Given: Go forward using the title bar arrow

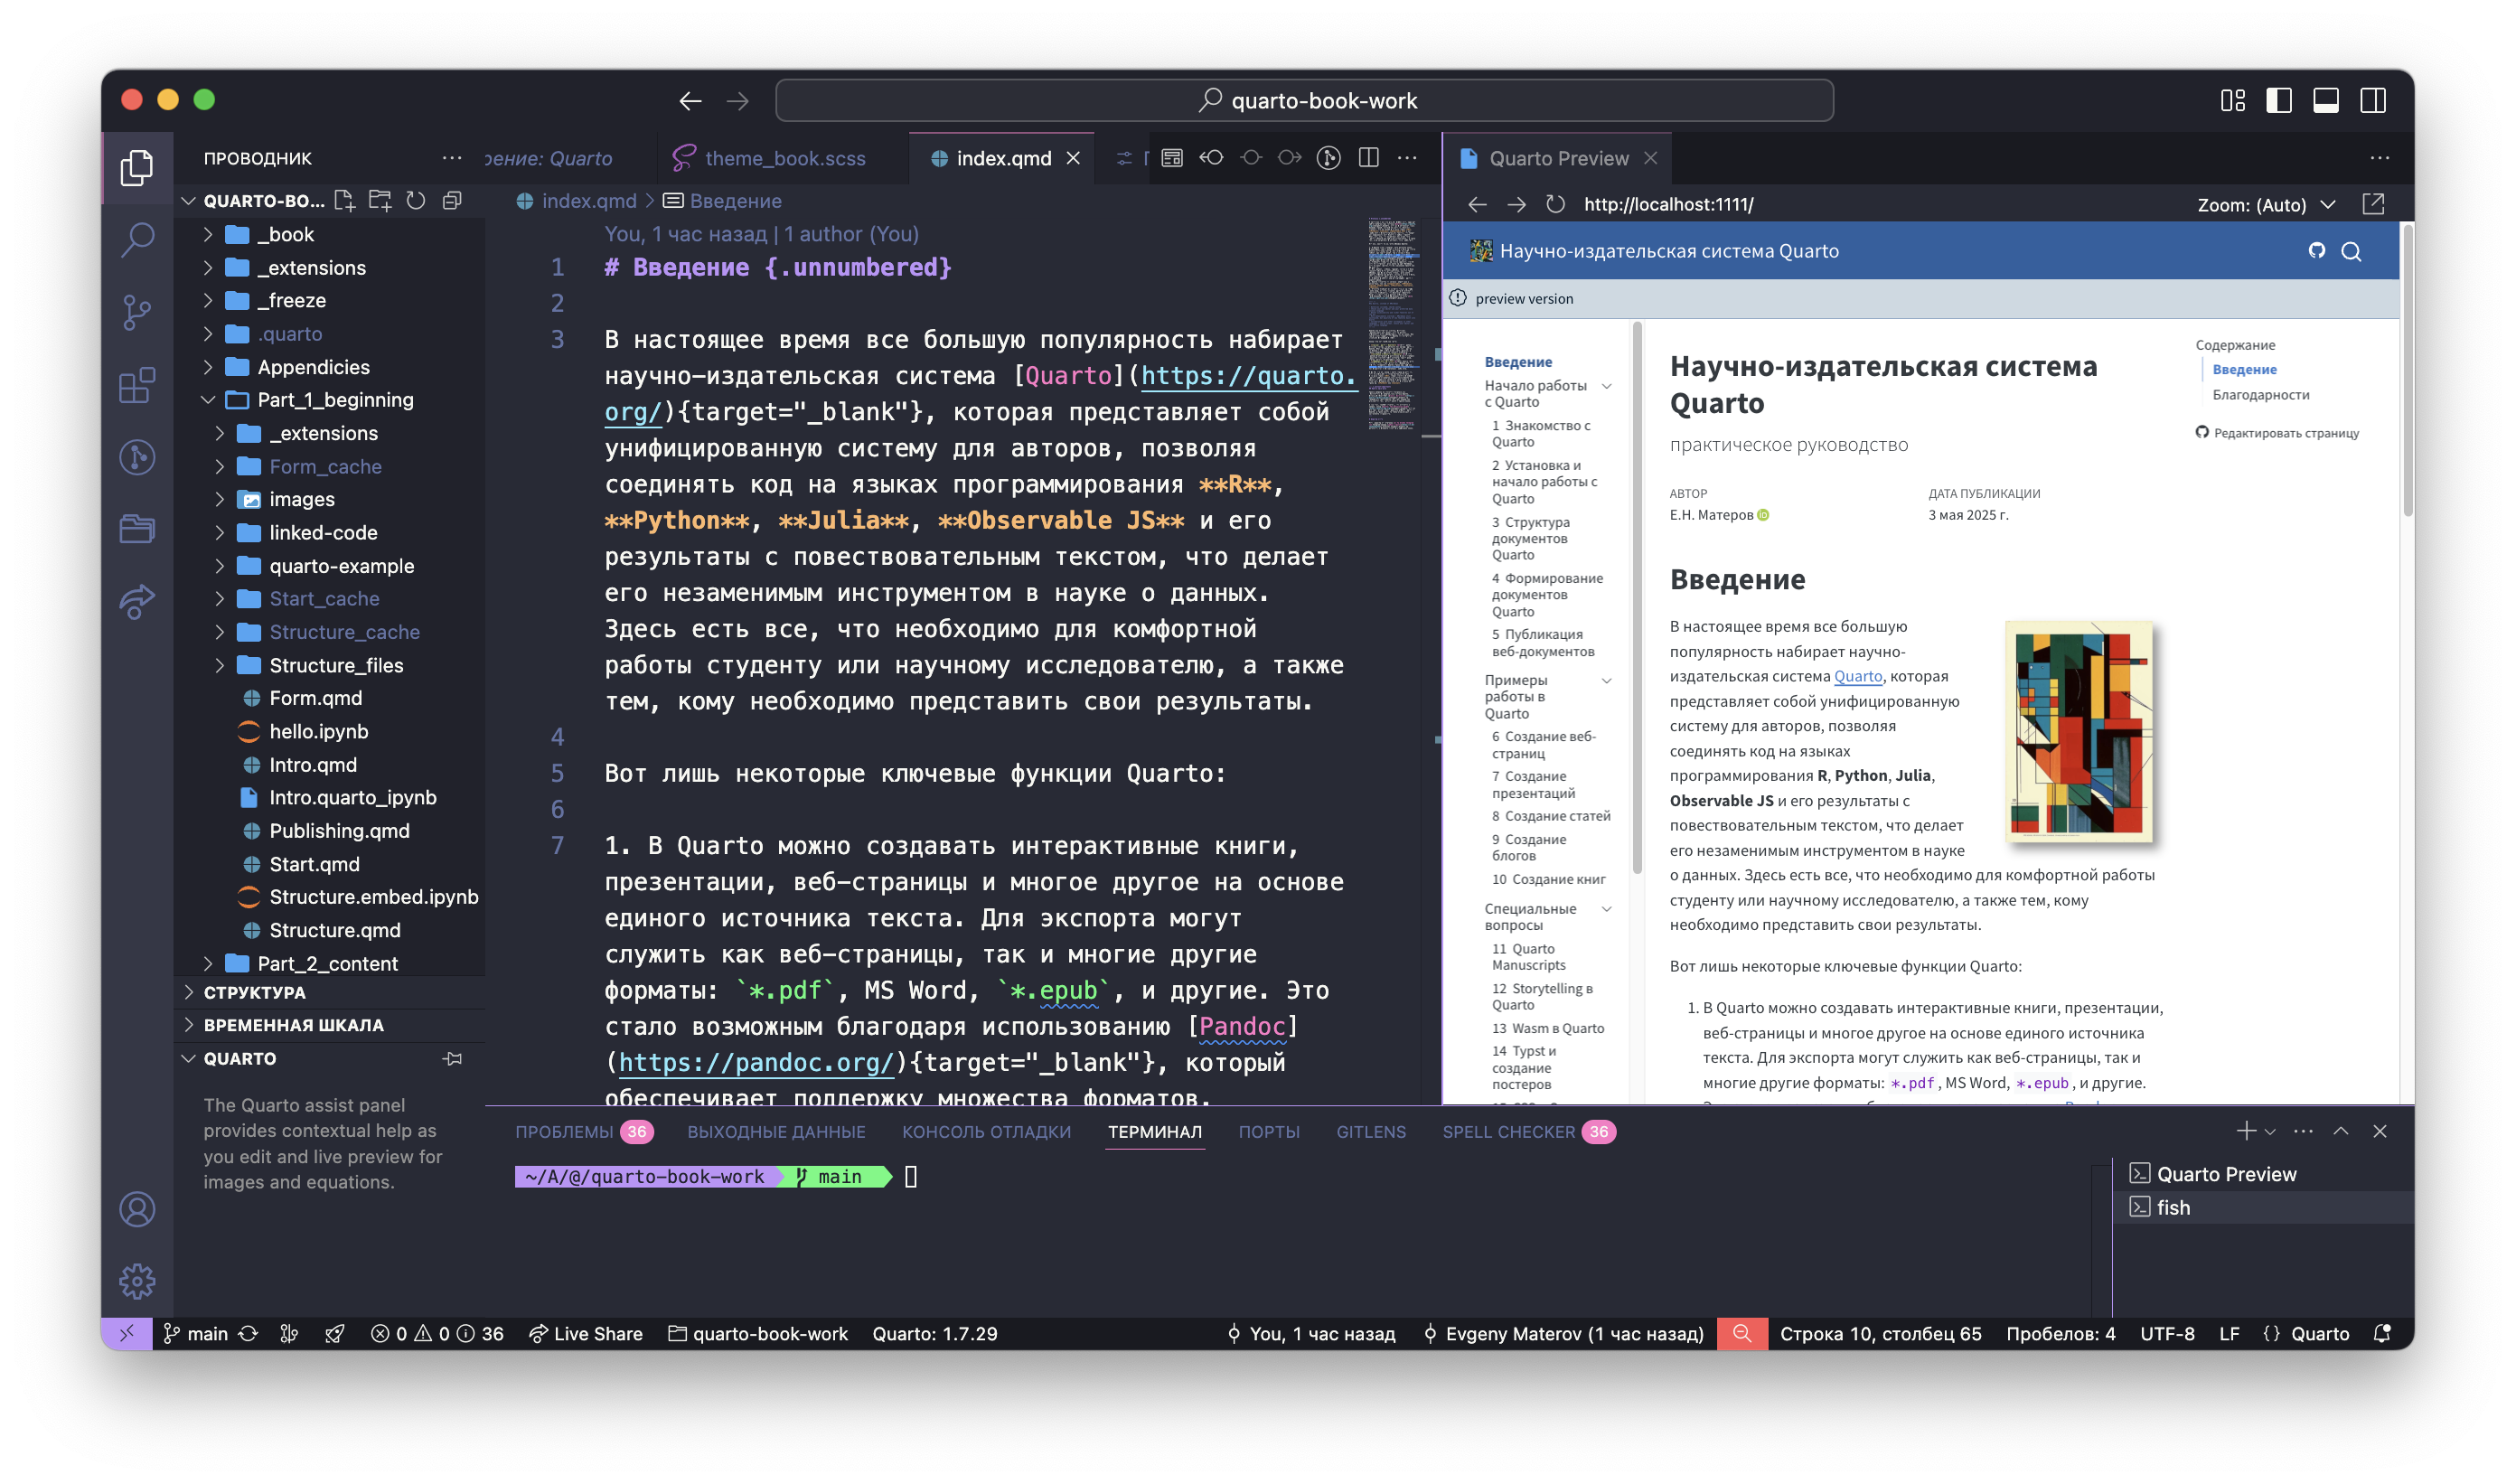Looking at the screenshot, I should click(738, 101).
